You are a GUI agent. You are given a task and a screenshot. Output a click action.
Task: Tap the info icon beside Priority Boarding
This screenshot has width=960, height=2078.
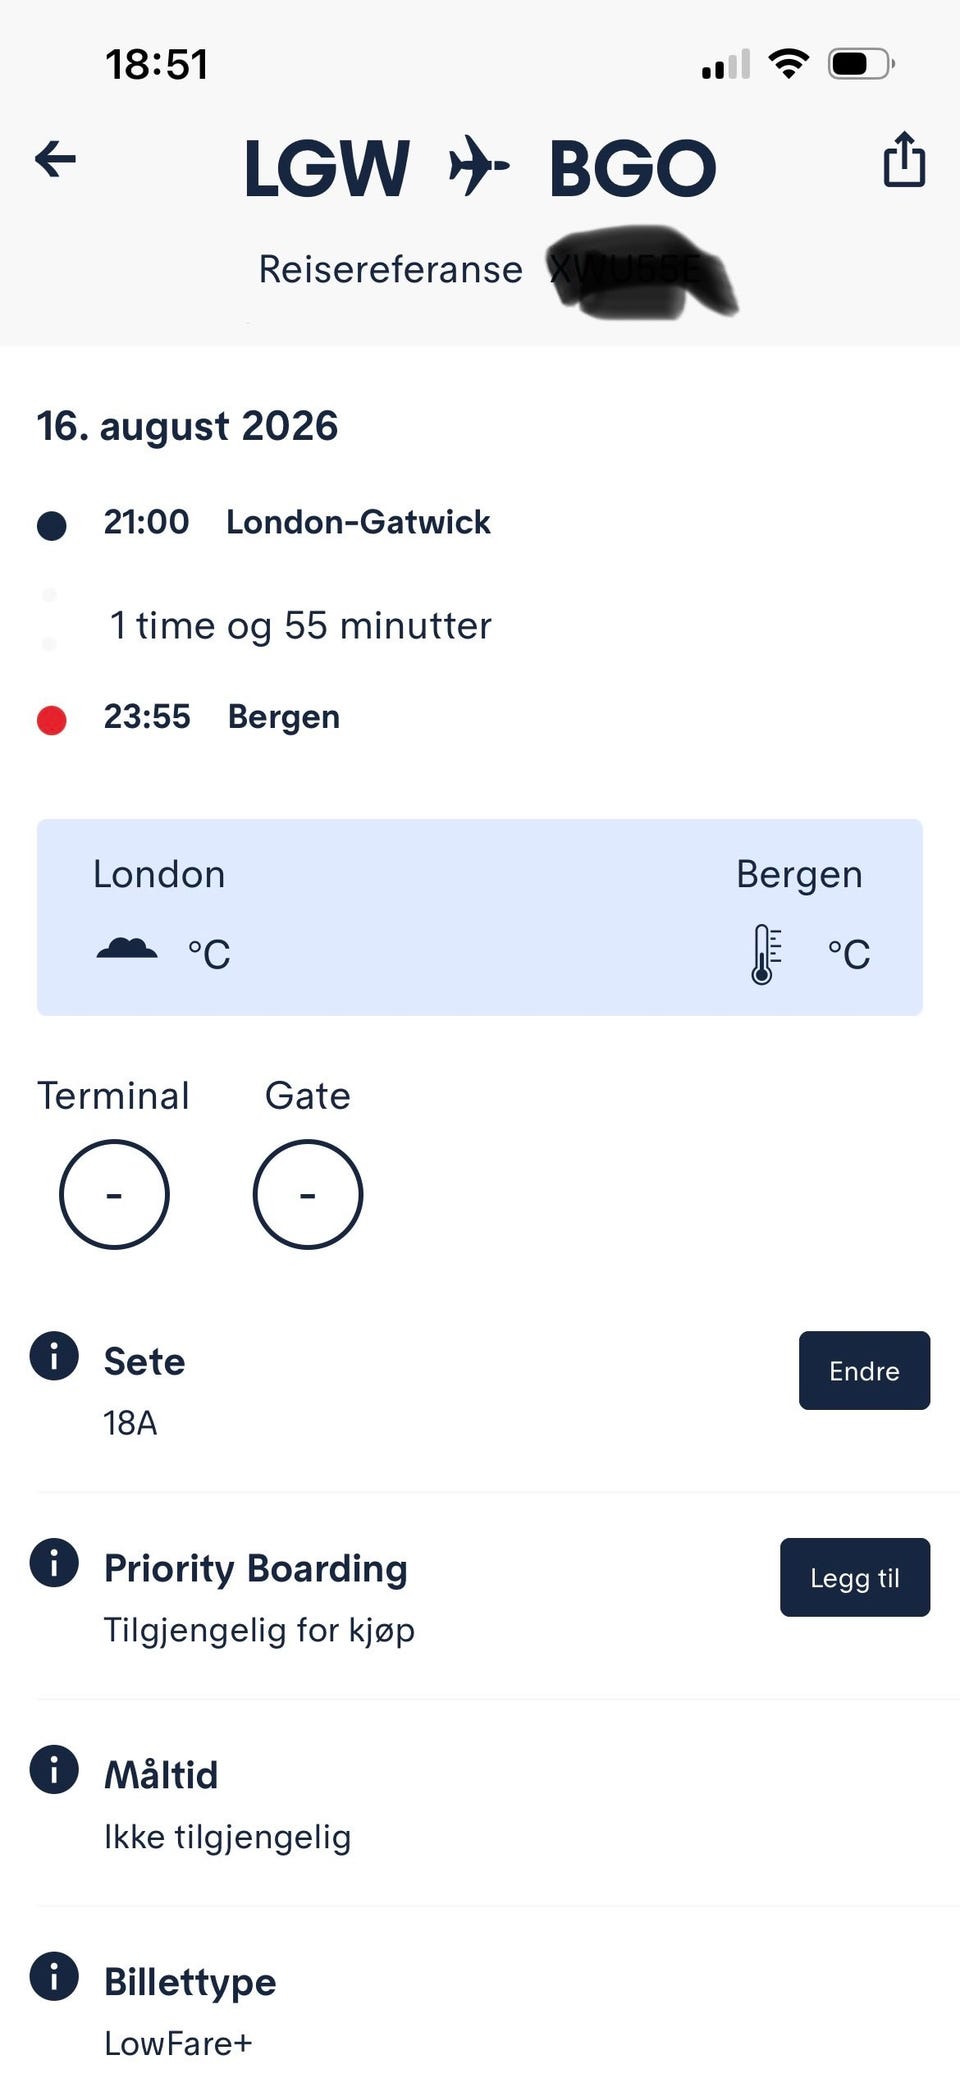[54, 1562]
